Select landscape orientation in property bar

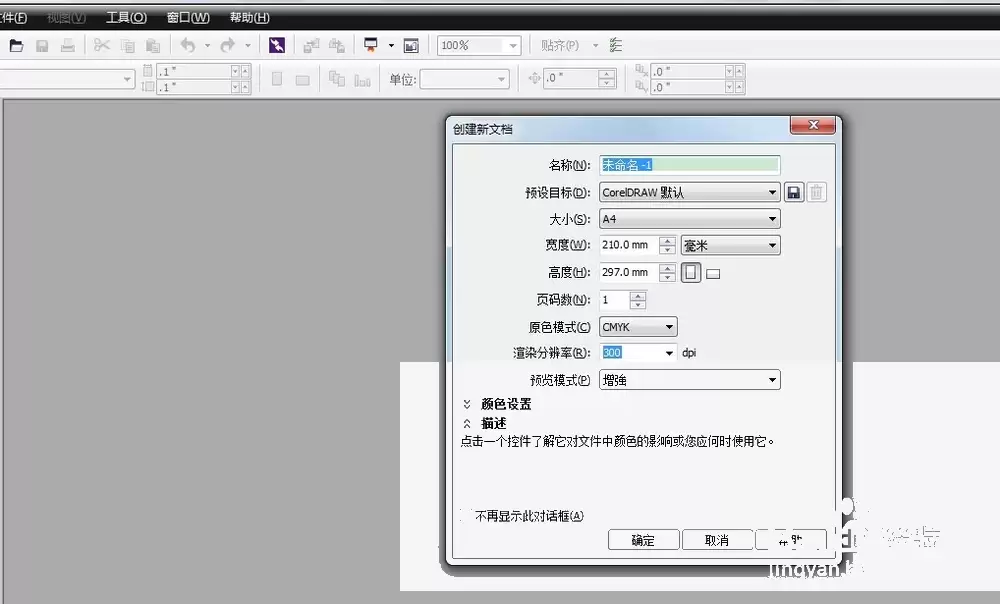pos(302,80)
